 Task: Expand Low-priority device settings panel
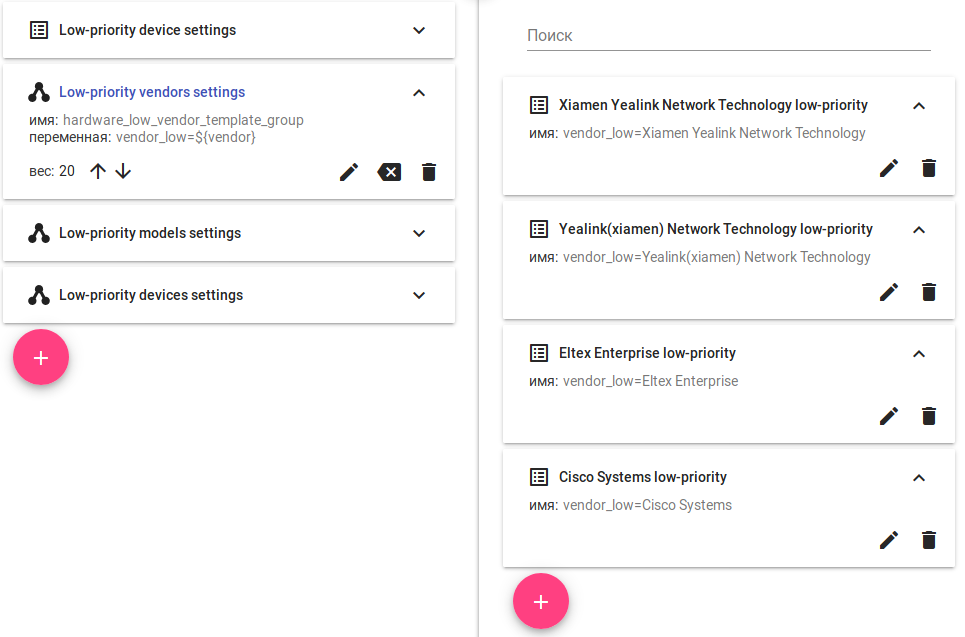point(419,30)
